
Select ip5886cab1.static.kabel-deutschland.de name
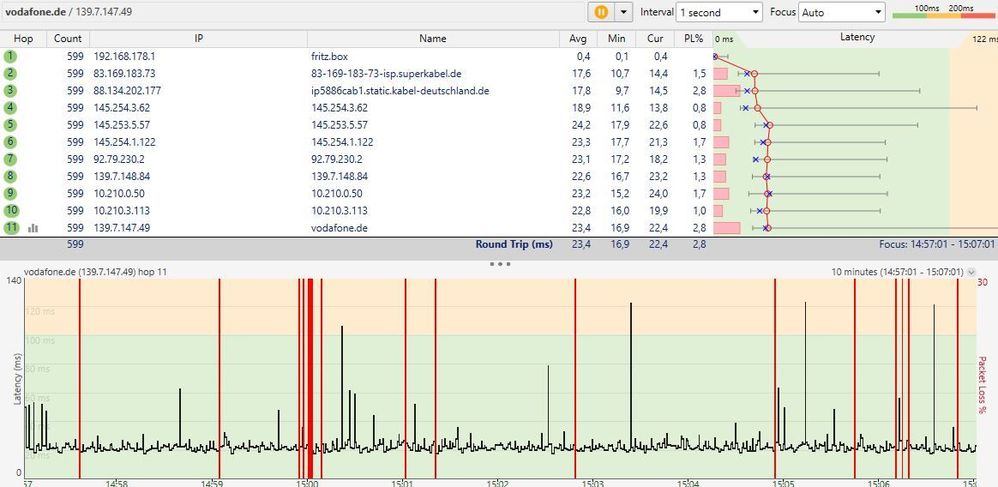400,91
